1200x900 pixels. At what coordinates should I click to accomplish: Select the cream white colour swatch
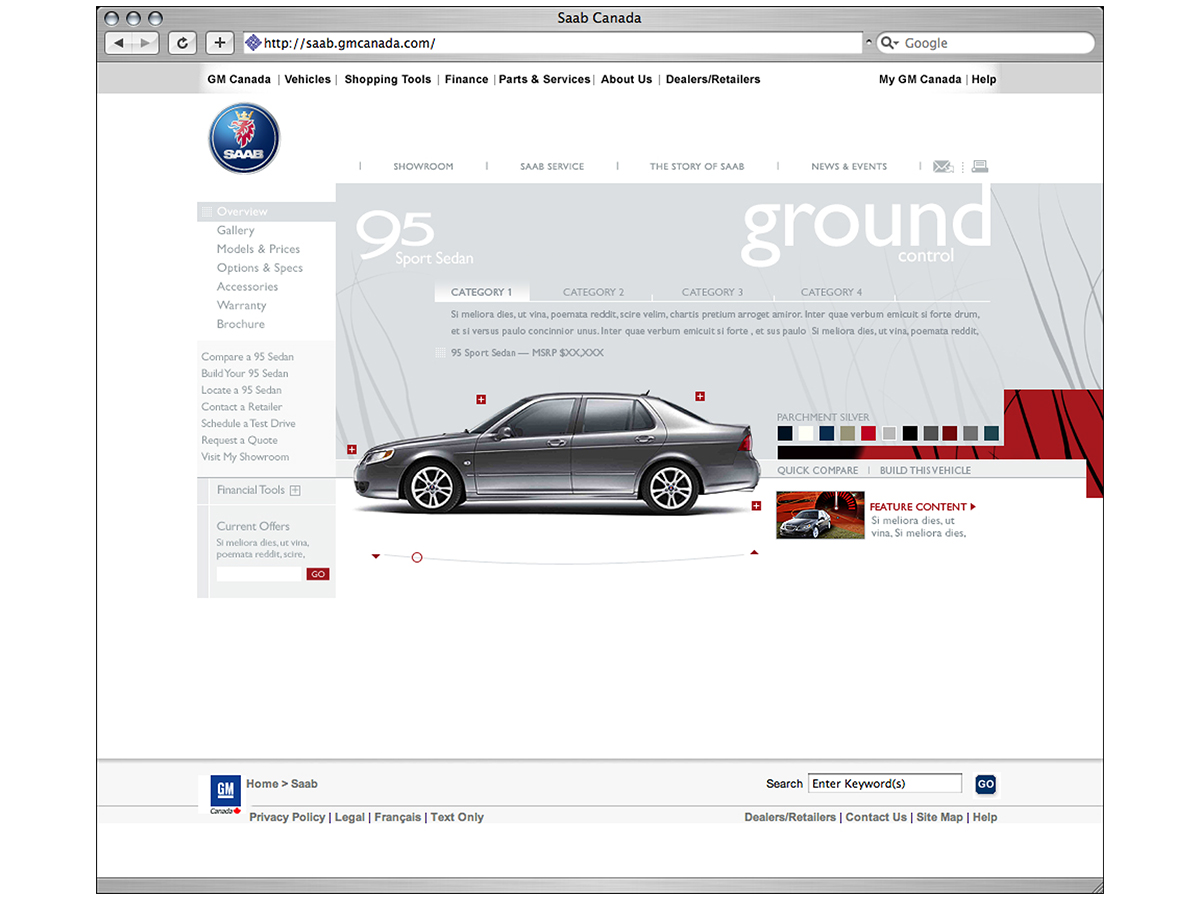806,433
